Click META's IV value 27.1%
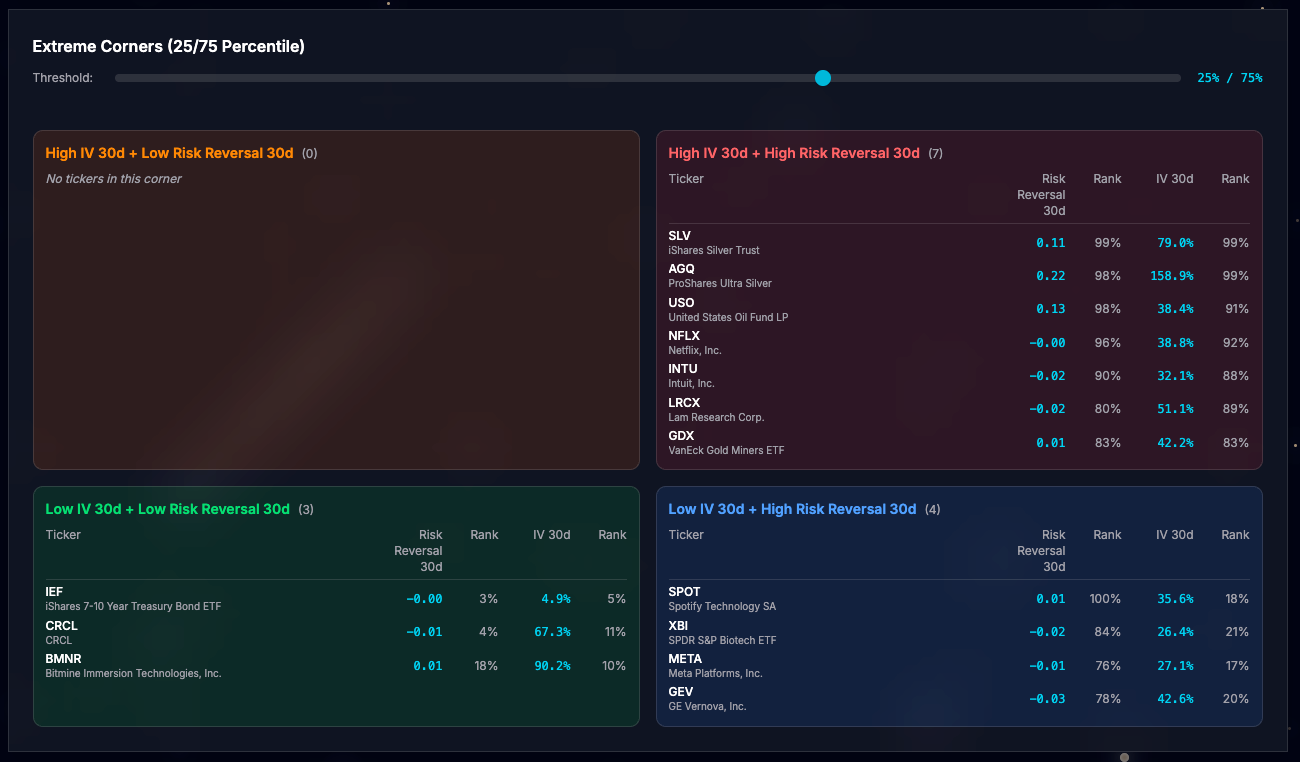The height and width of the screenshot is (762, 1300). 1175,666
